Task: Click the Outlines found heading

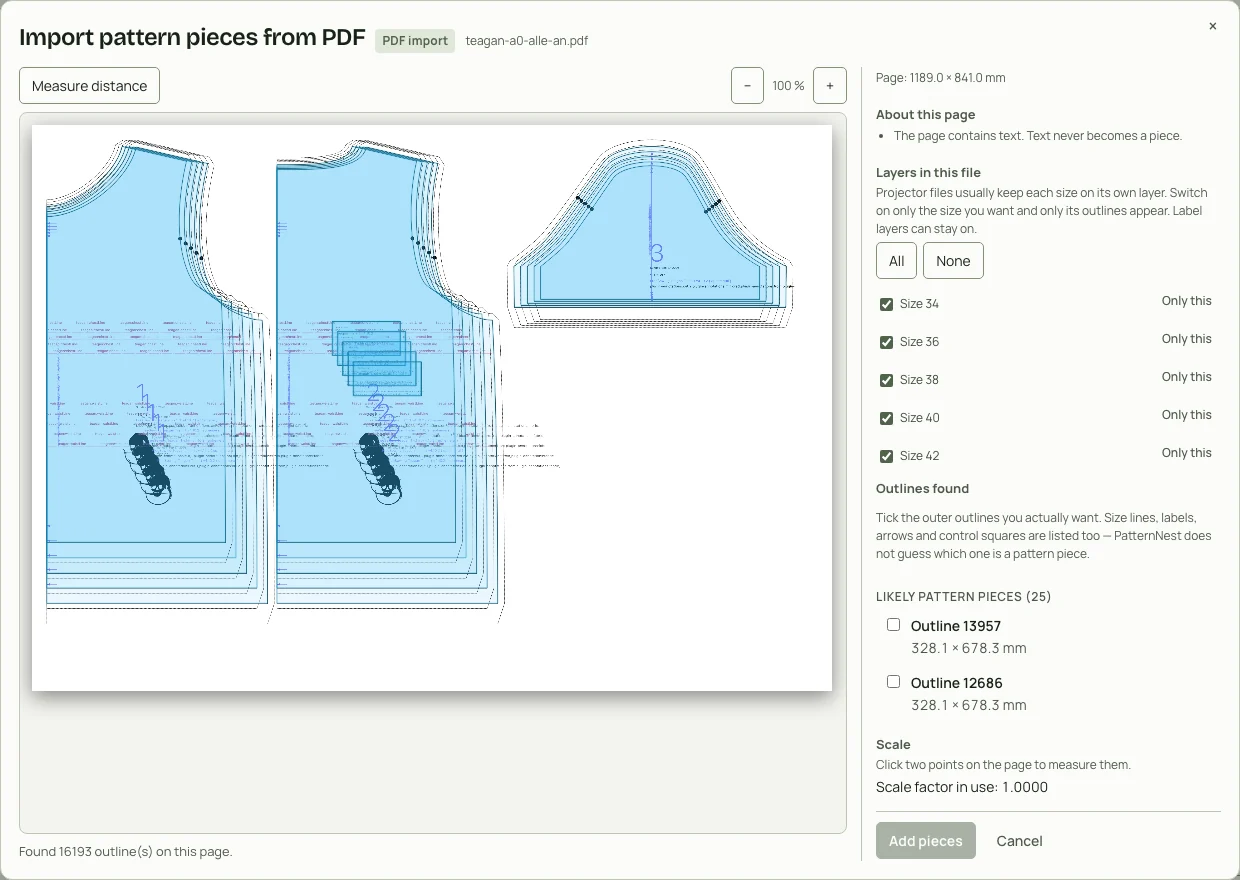Action: (x=922, y=489)
